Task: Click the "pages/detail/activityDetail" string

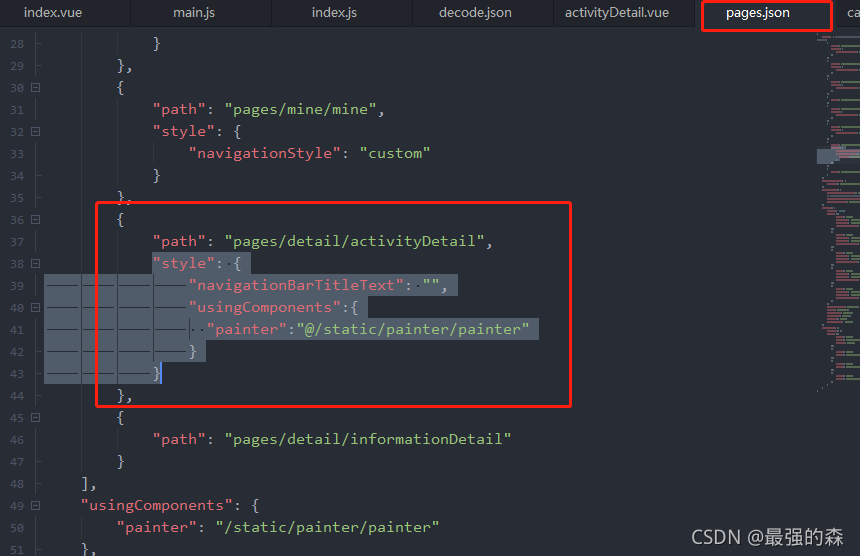Action: [355, 241]
